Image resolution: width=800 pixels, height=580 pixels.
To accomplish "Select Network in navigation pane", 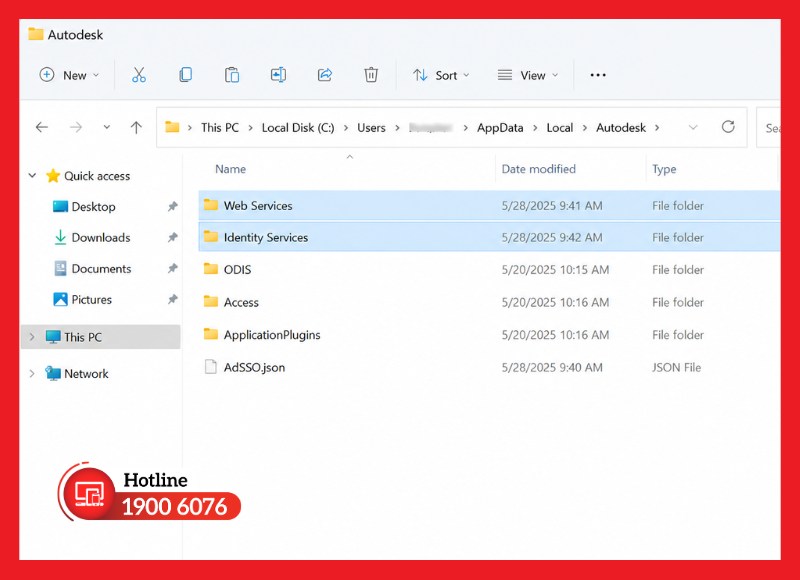I will tap(86, 373).
